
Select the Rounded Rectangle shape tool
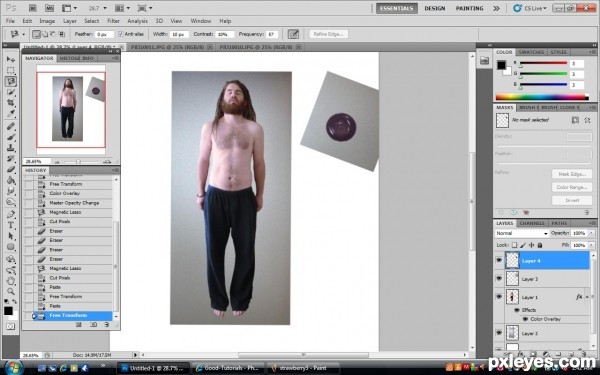[x=11, y=247]
